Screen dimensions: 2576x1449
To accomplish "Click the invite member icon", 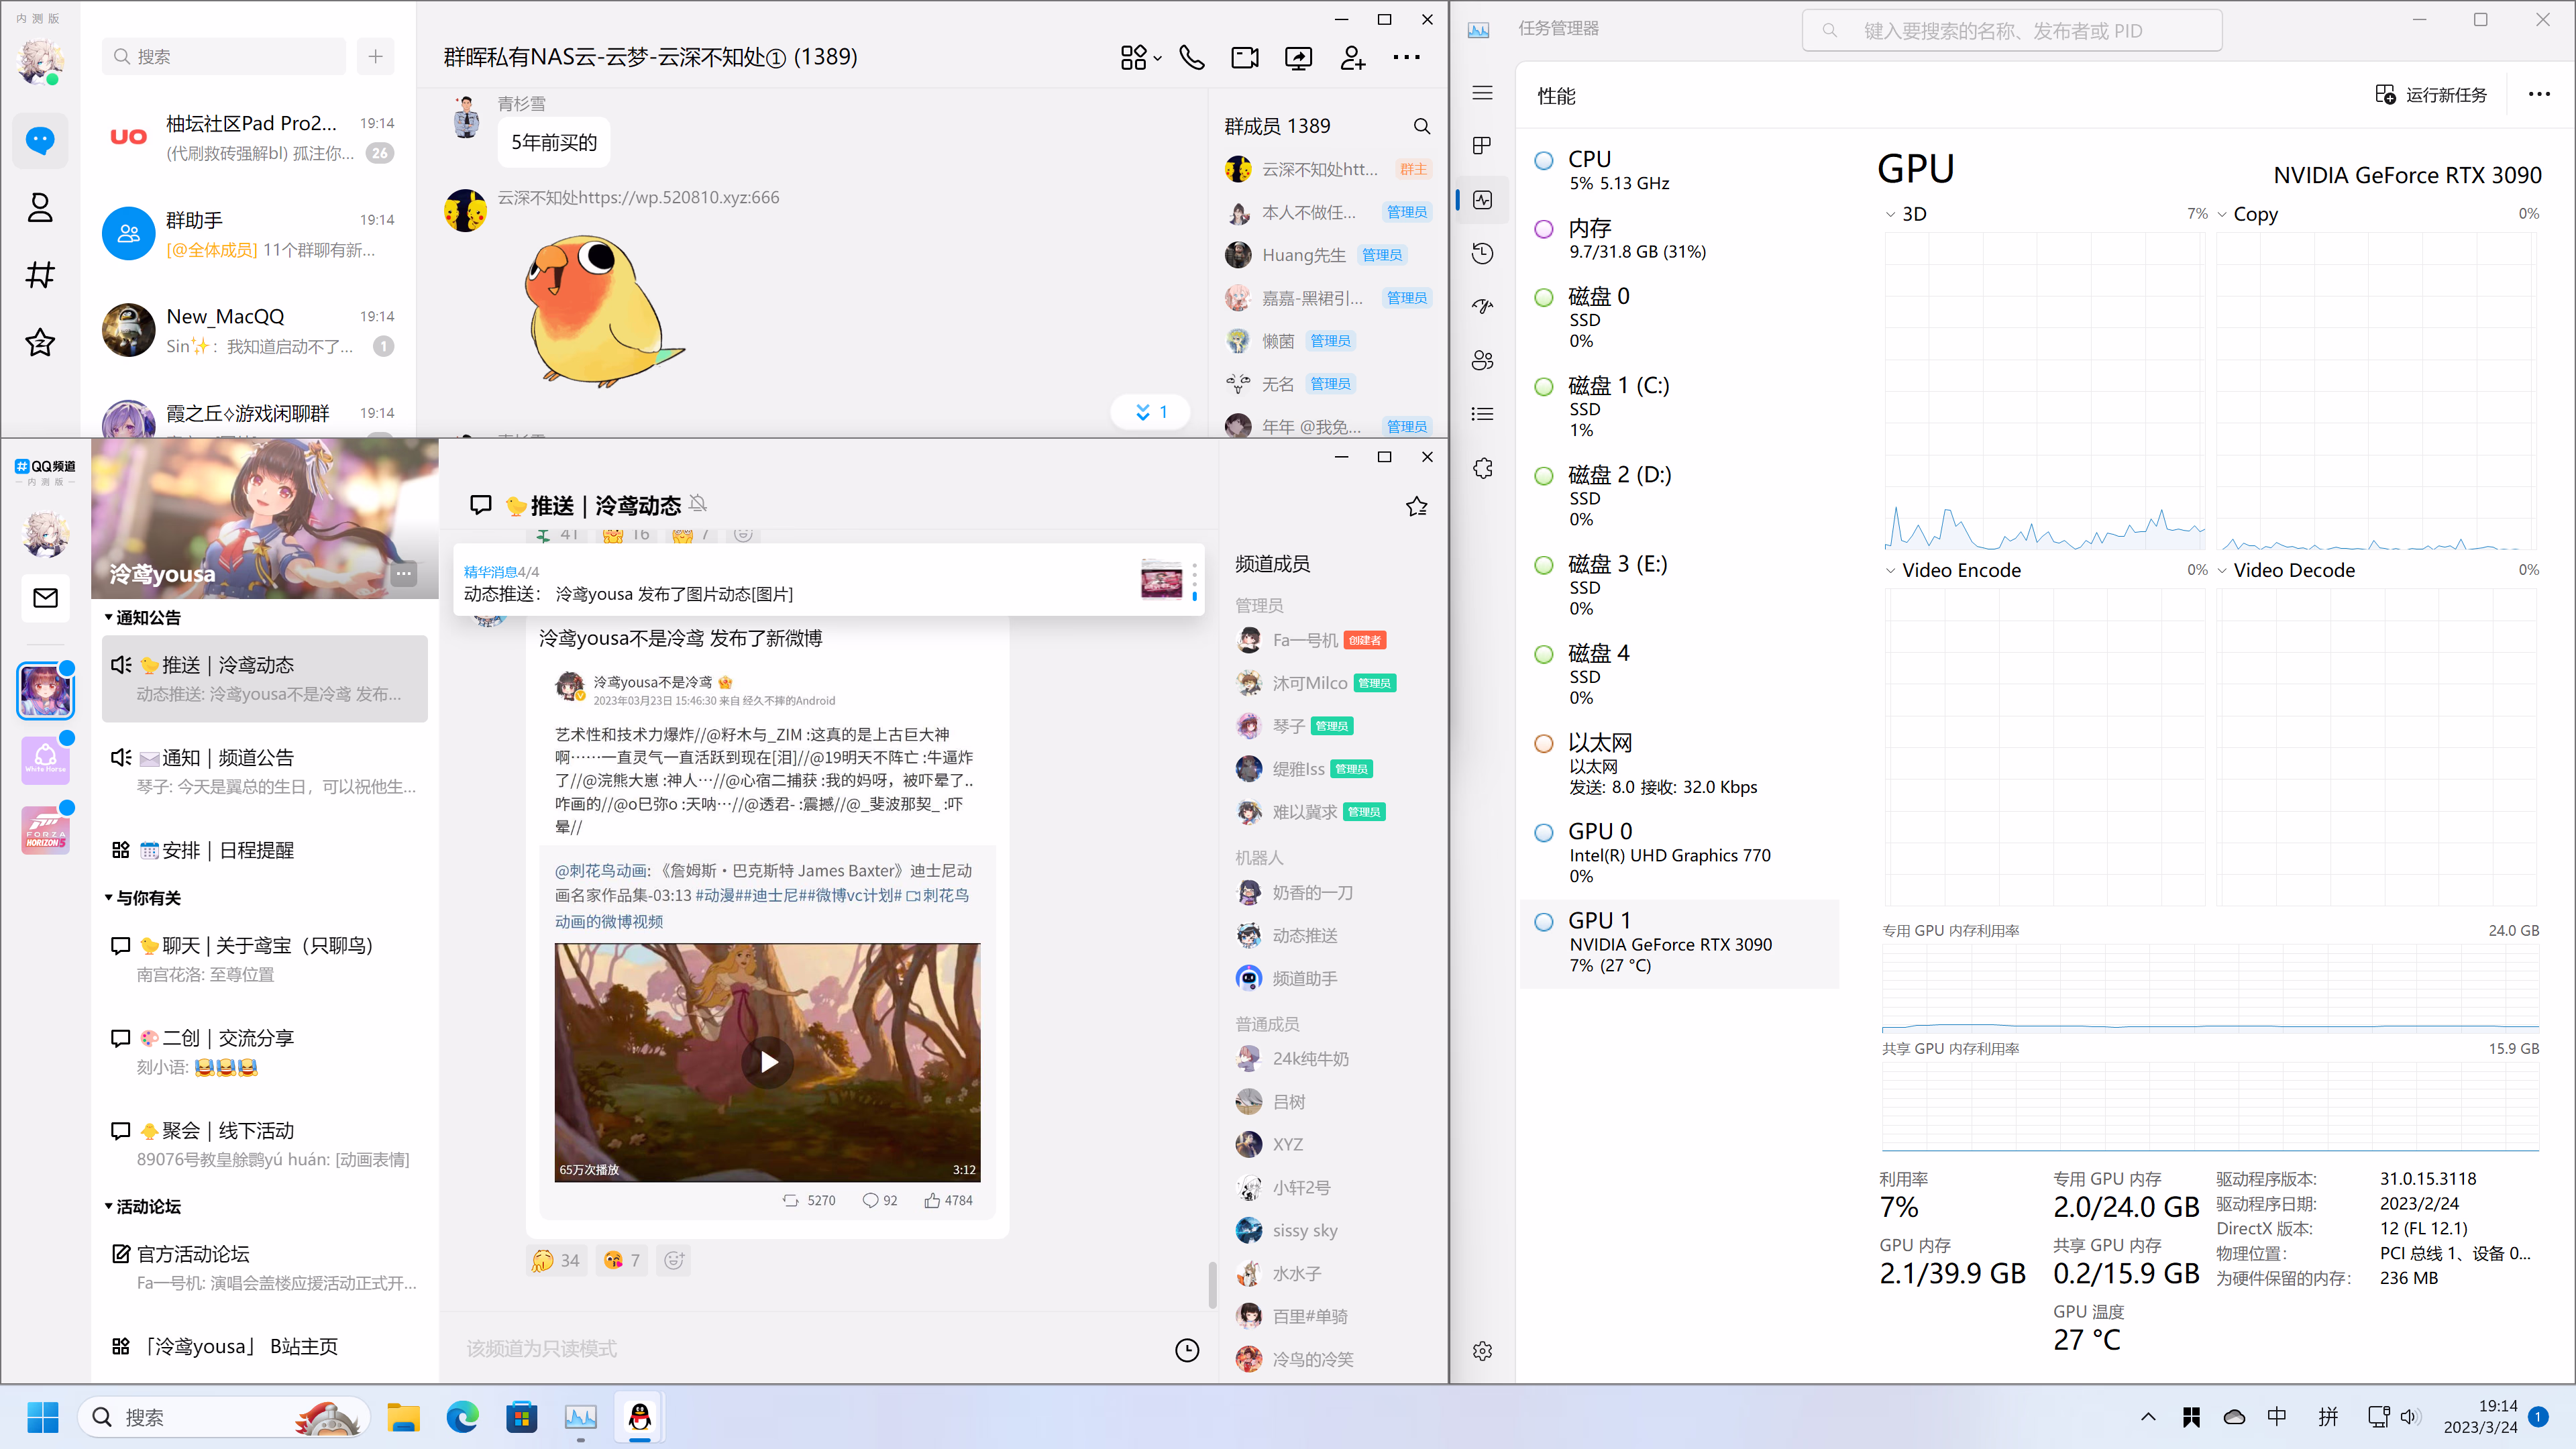I will click(1352, 58).
